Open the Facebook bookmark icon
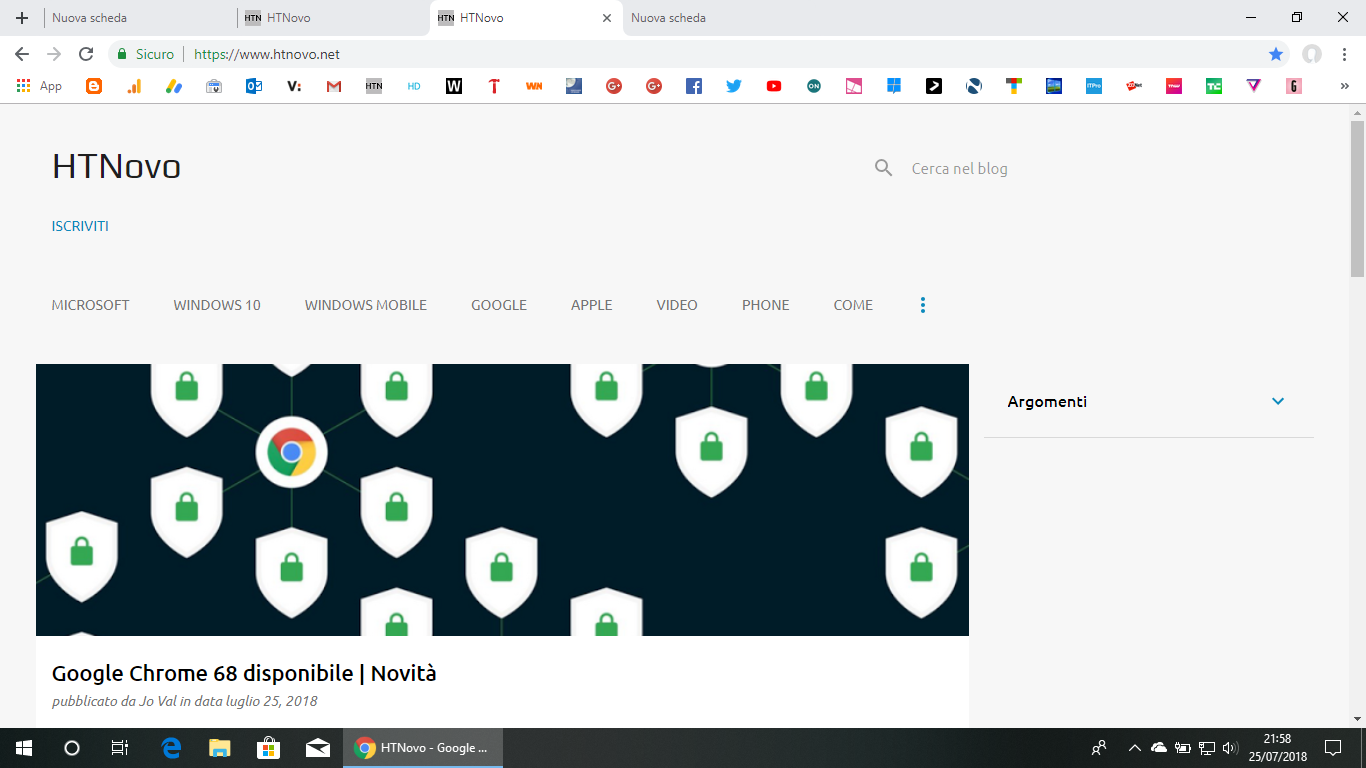The image size is (1366, 768). point(694,86)
